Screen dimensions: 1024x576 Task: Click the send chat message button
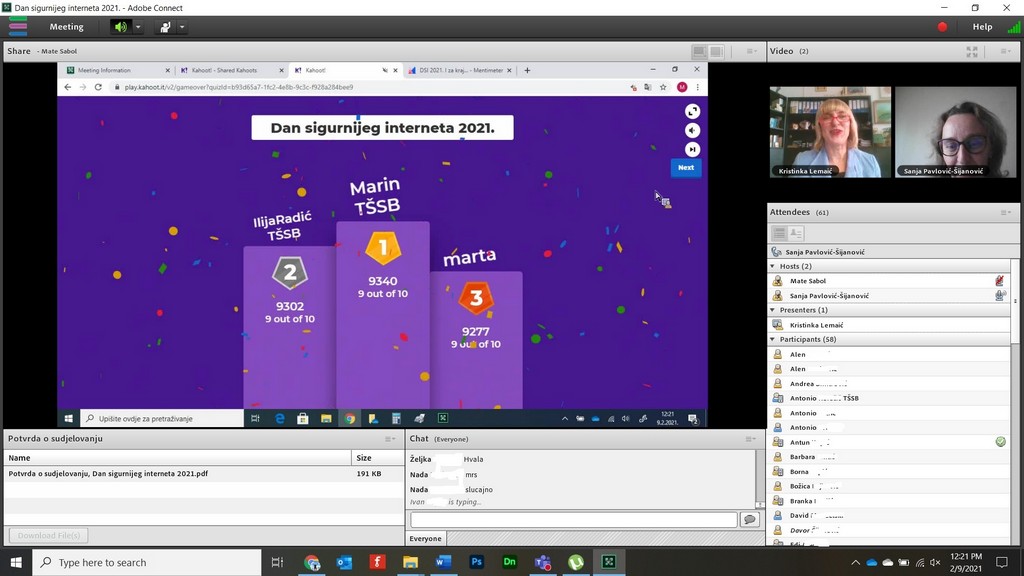(749, 520)
